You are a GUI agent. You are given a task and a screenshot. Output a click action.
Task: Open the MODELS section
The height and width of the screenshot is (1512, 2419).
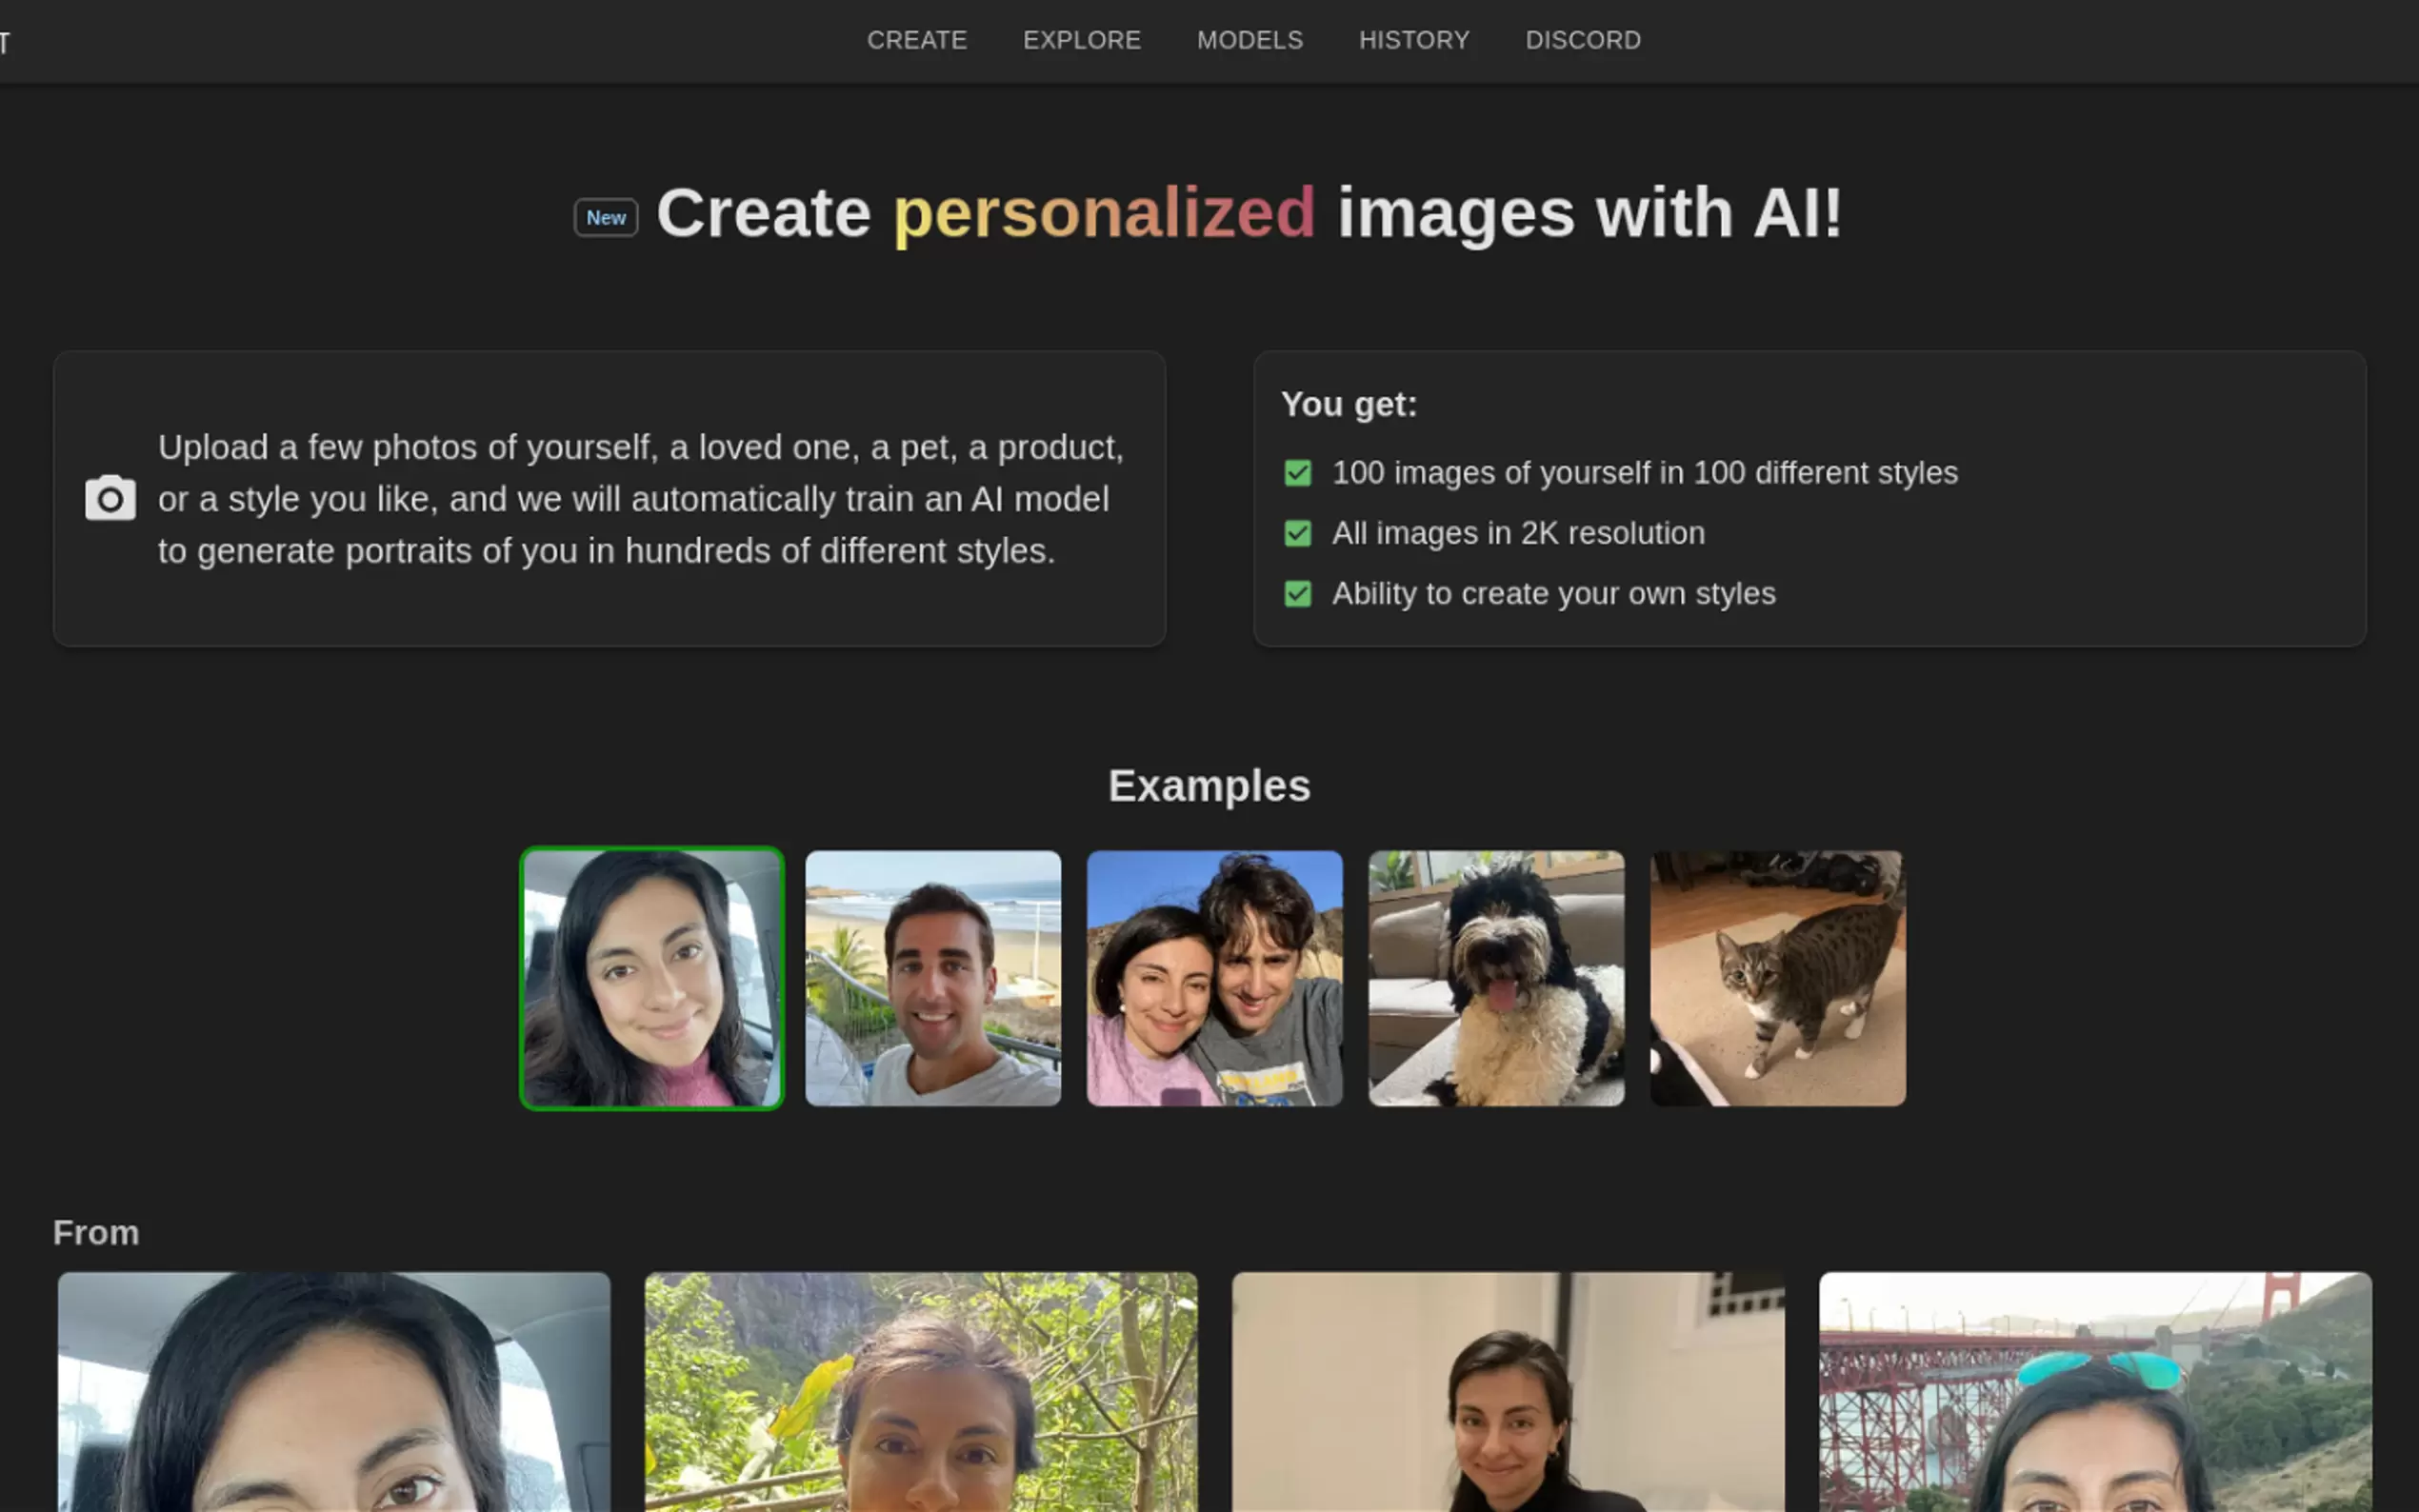tap(1249, 40)
